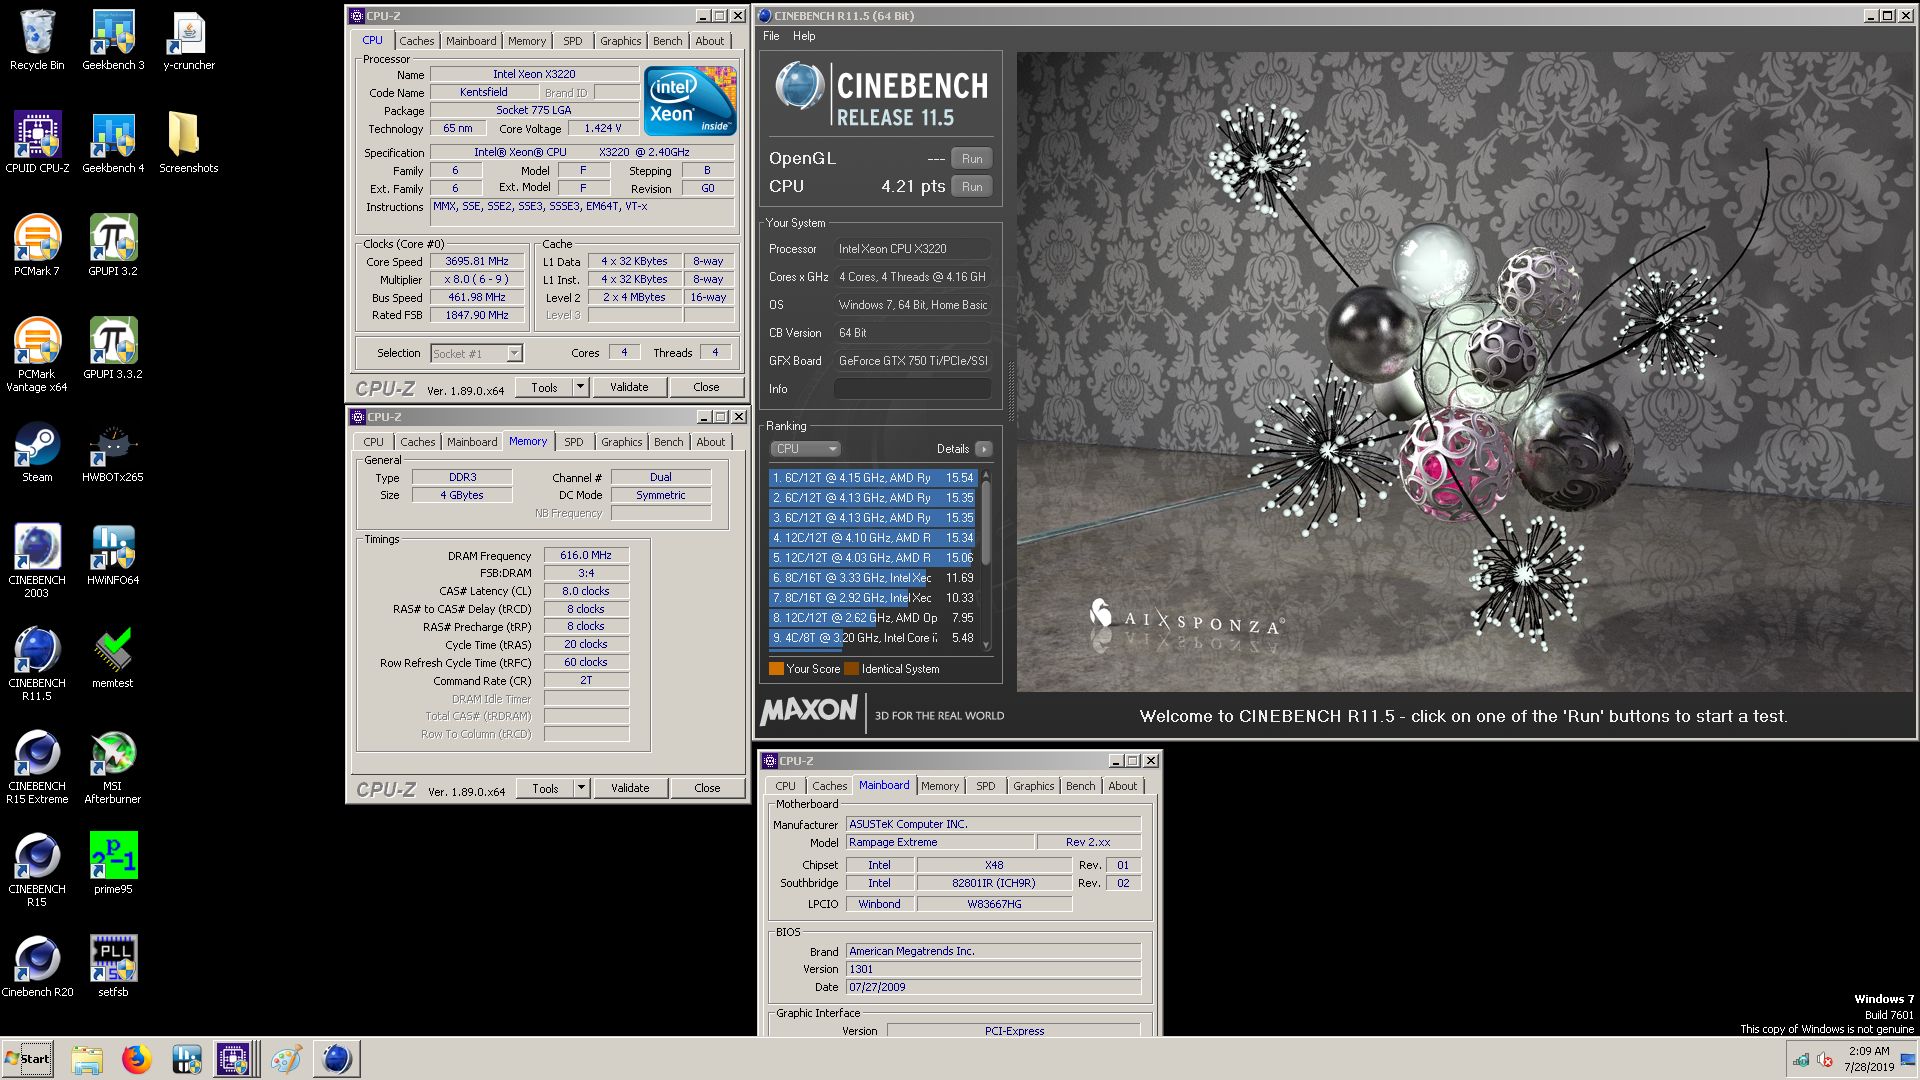
Task: Select the PCMark 7 desktop icon
Action: coord(37,246)
